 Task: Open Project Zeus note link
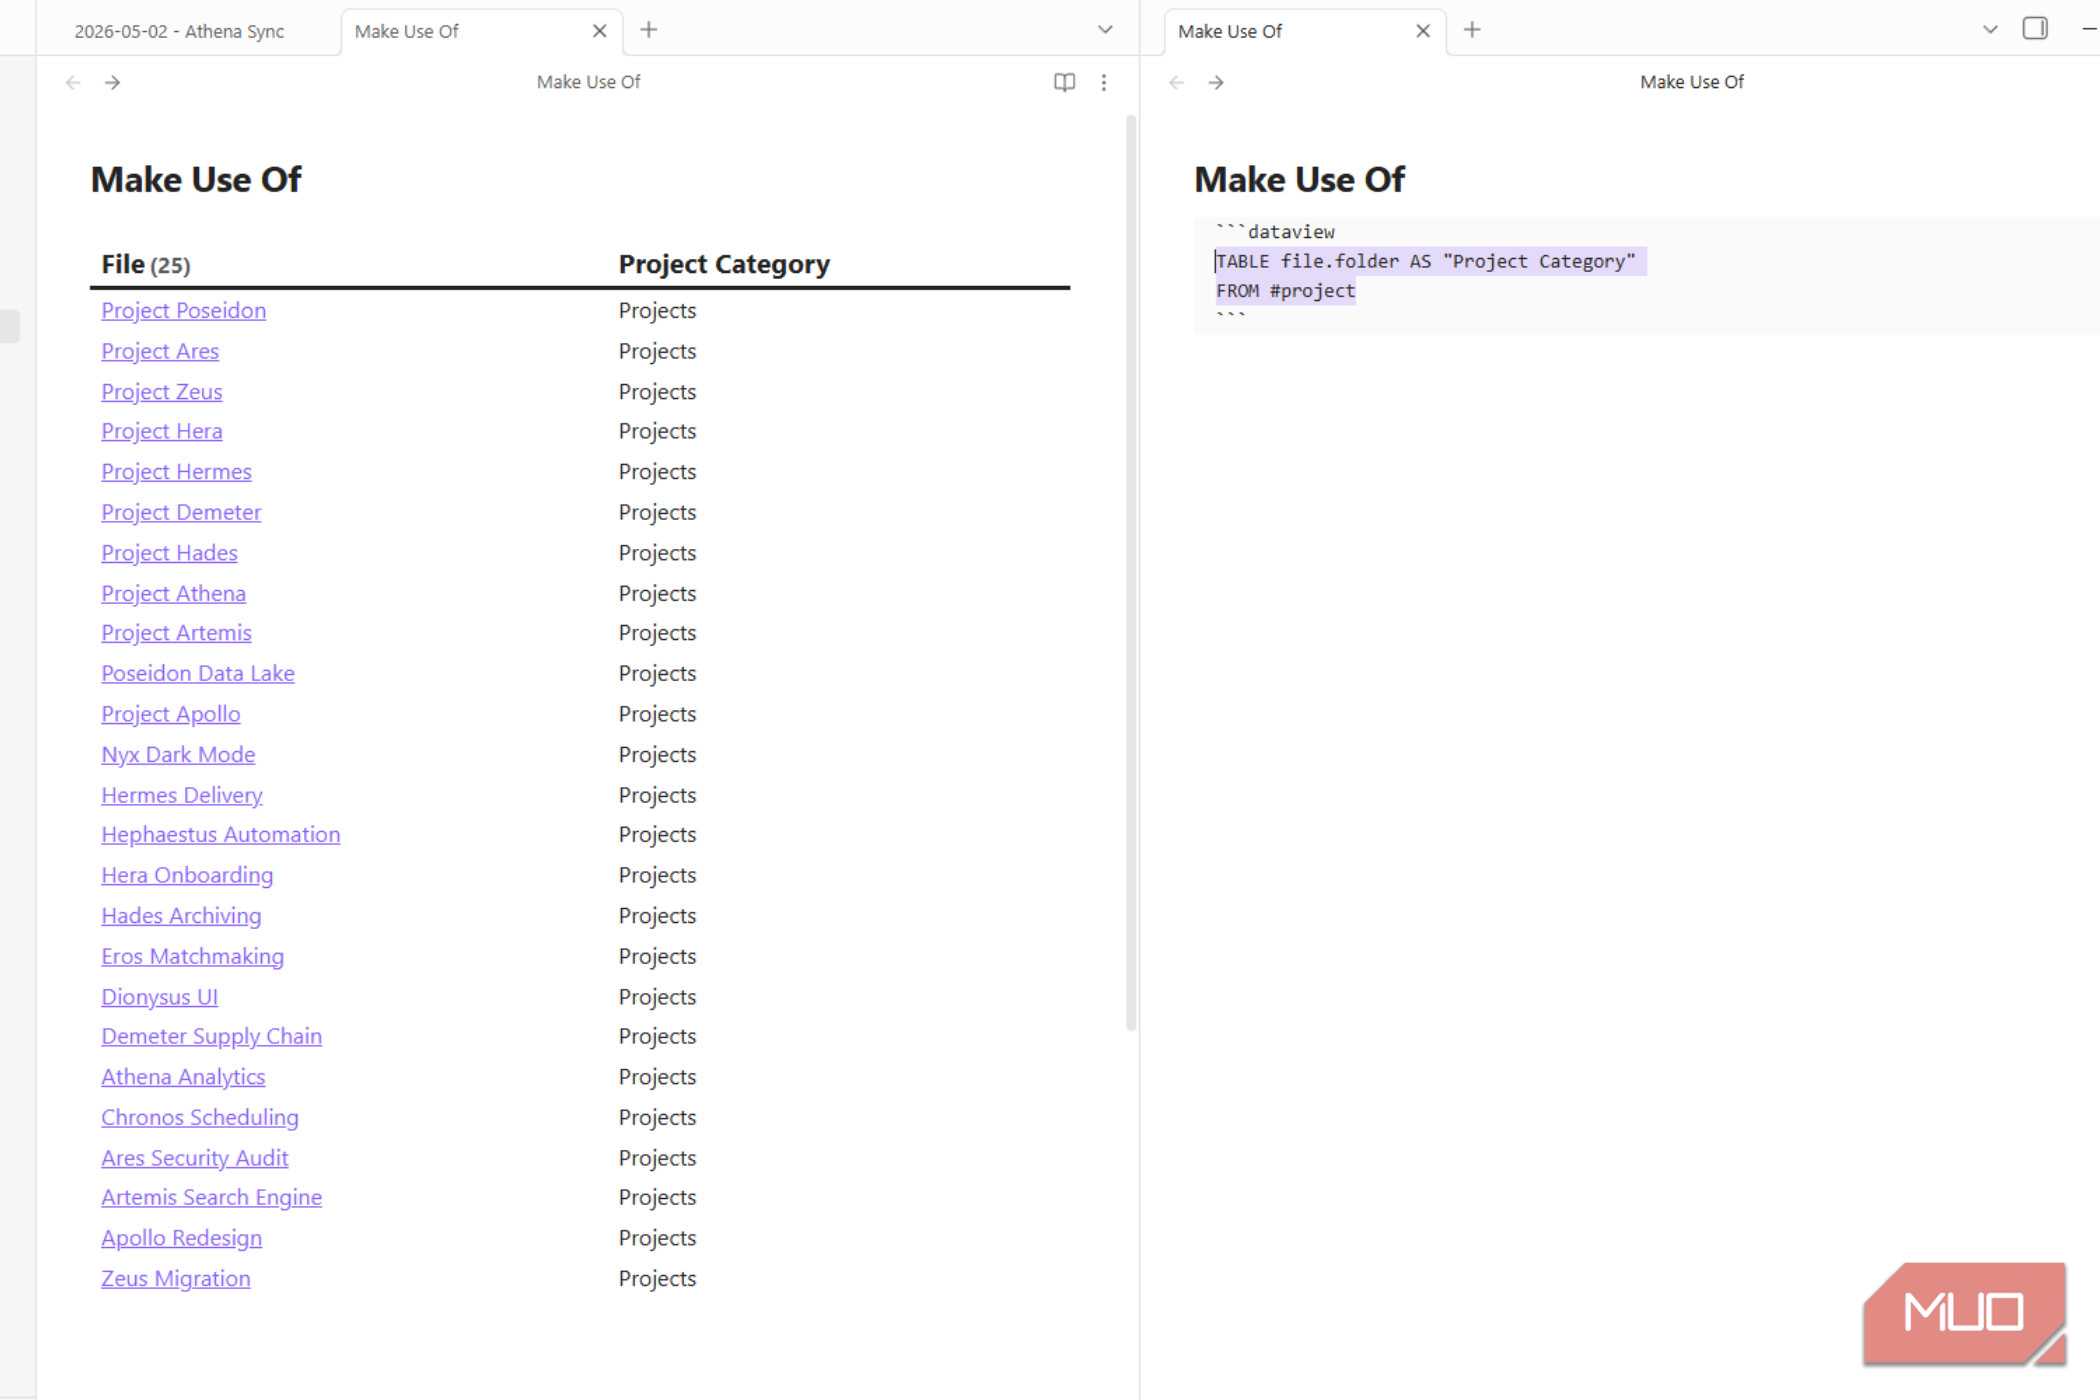[161, 392]
